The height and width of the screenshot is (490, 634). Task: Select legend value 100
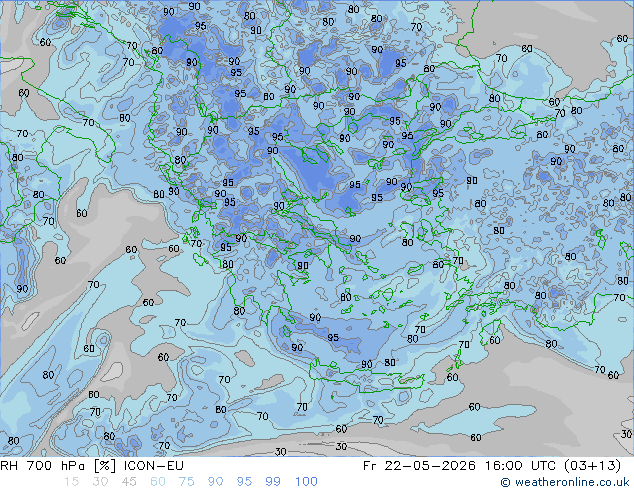coord(306,482)
